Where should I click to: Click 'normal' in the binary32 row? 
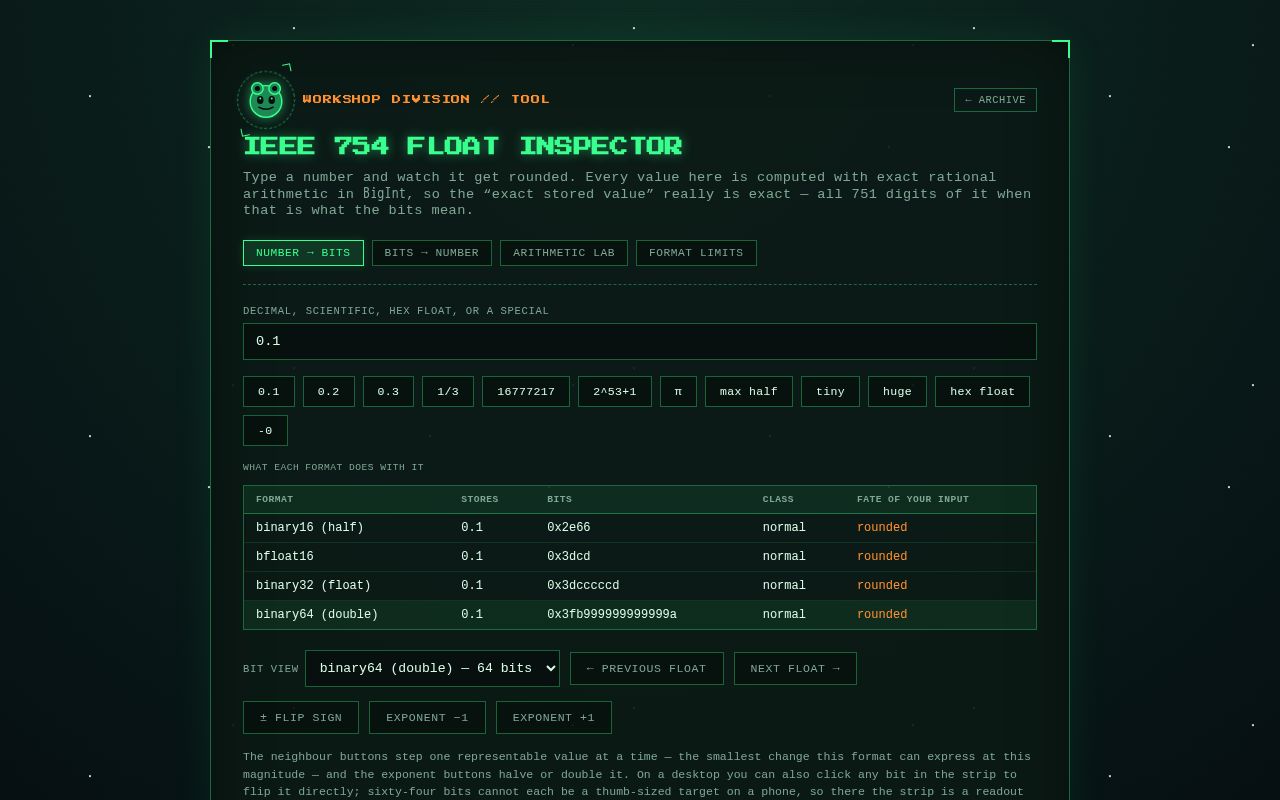pos(784,586)
